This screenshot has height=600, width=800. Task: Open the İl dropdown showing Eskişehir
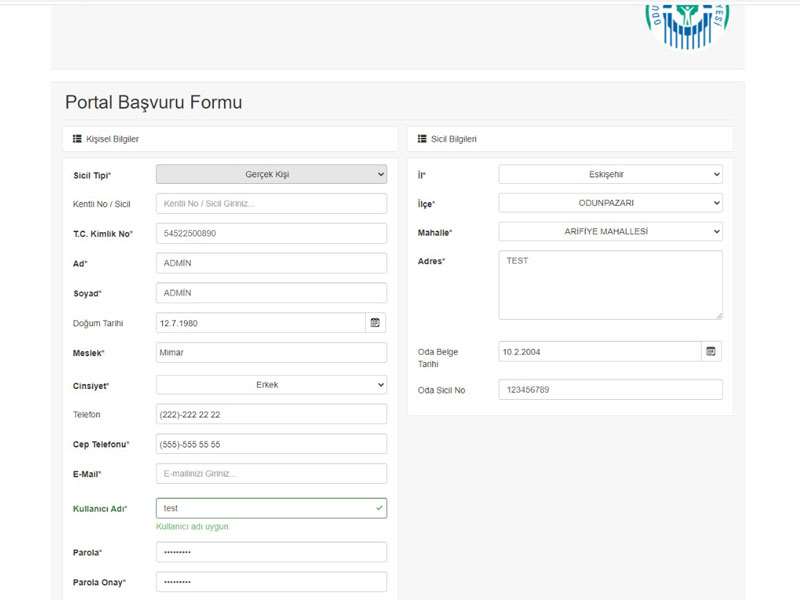pyautogui.click(x=611, y=174)
